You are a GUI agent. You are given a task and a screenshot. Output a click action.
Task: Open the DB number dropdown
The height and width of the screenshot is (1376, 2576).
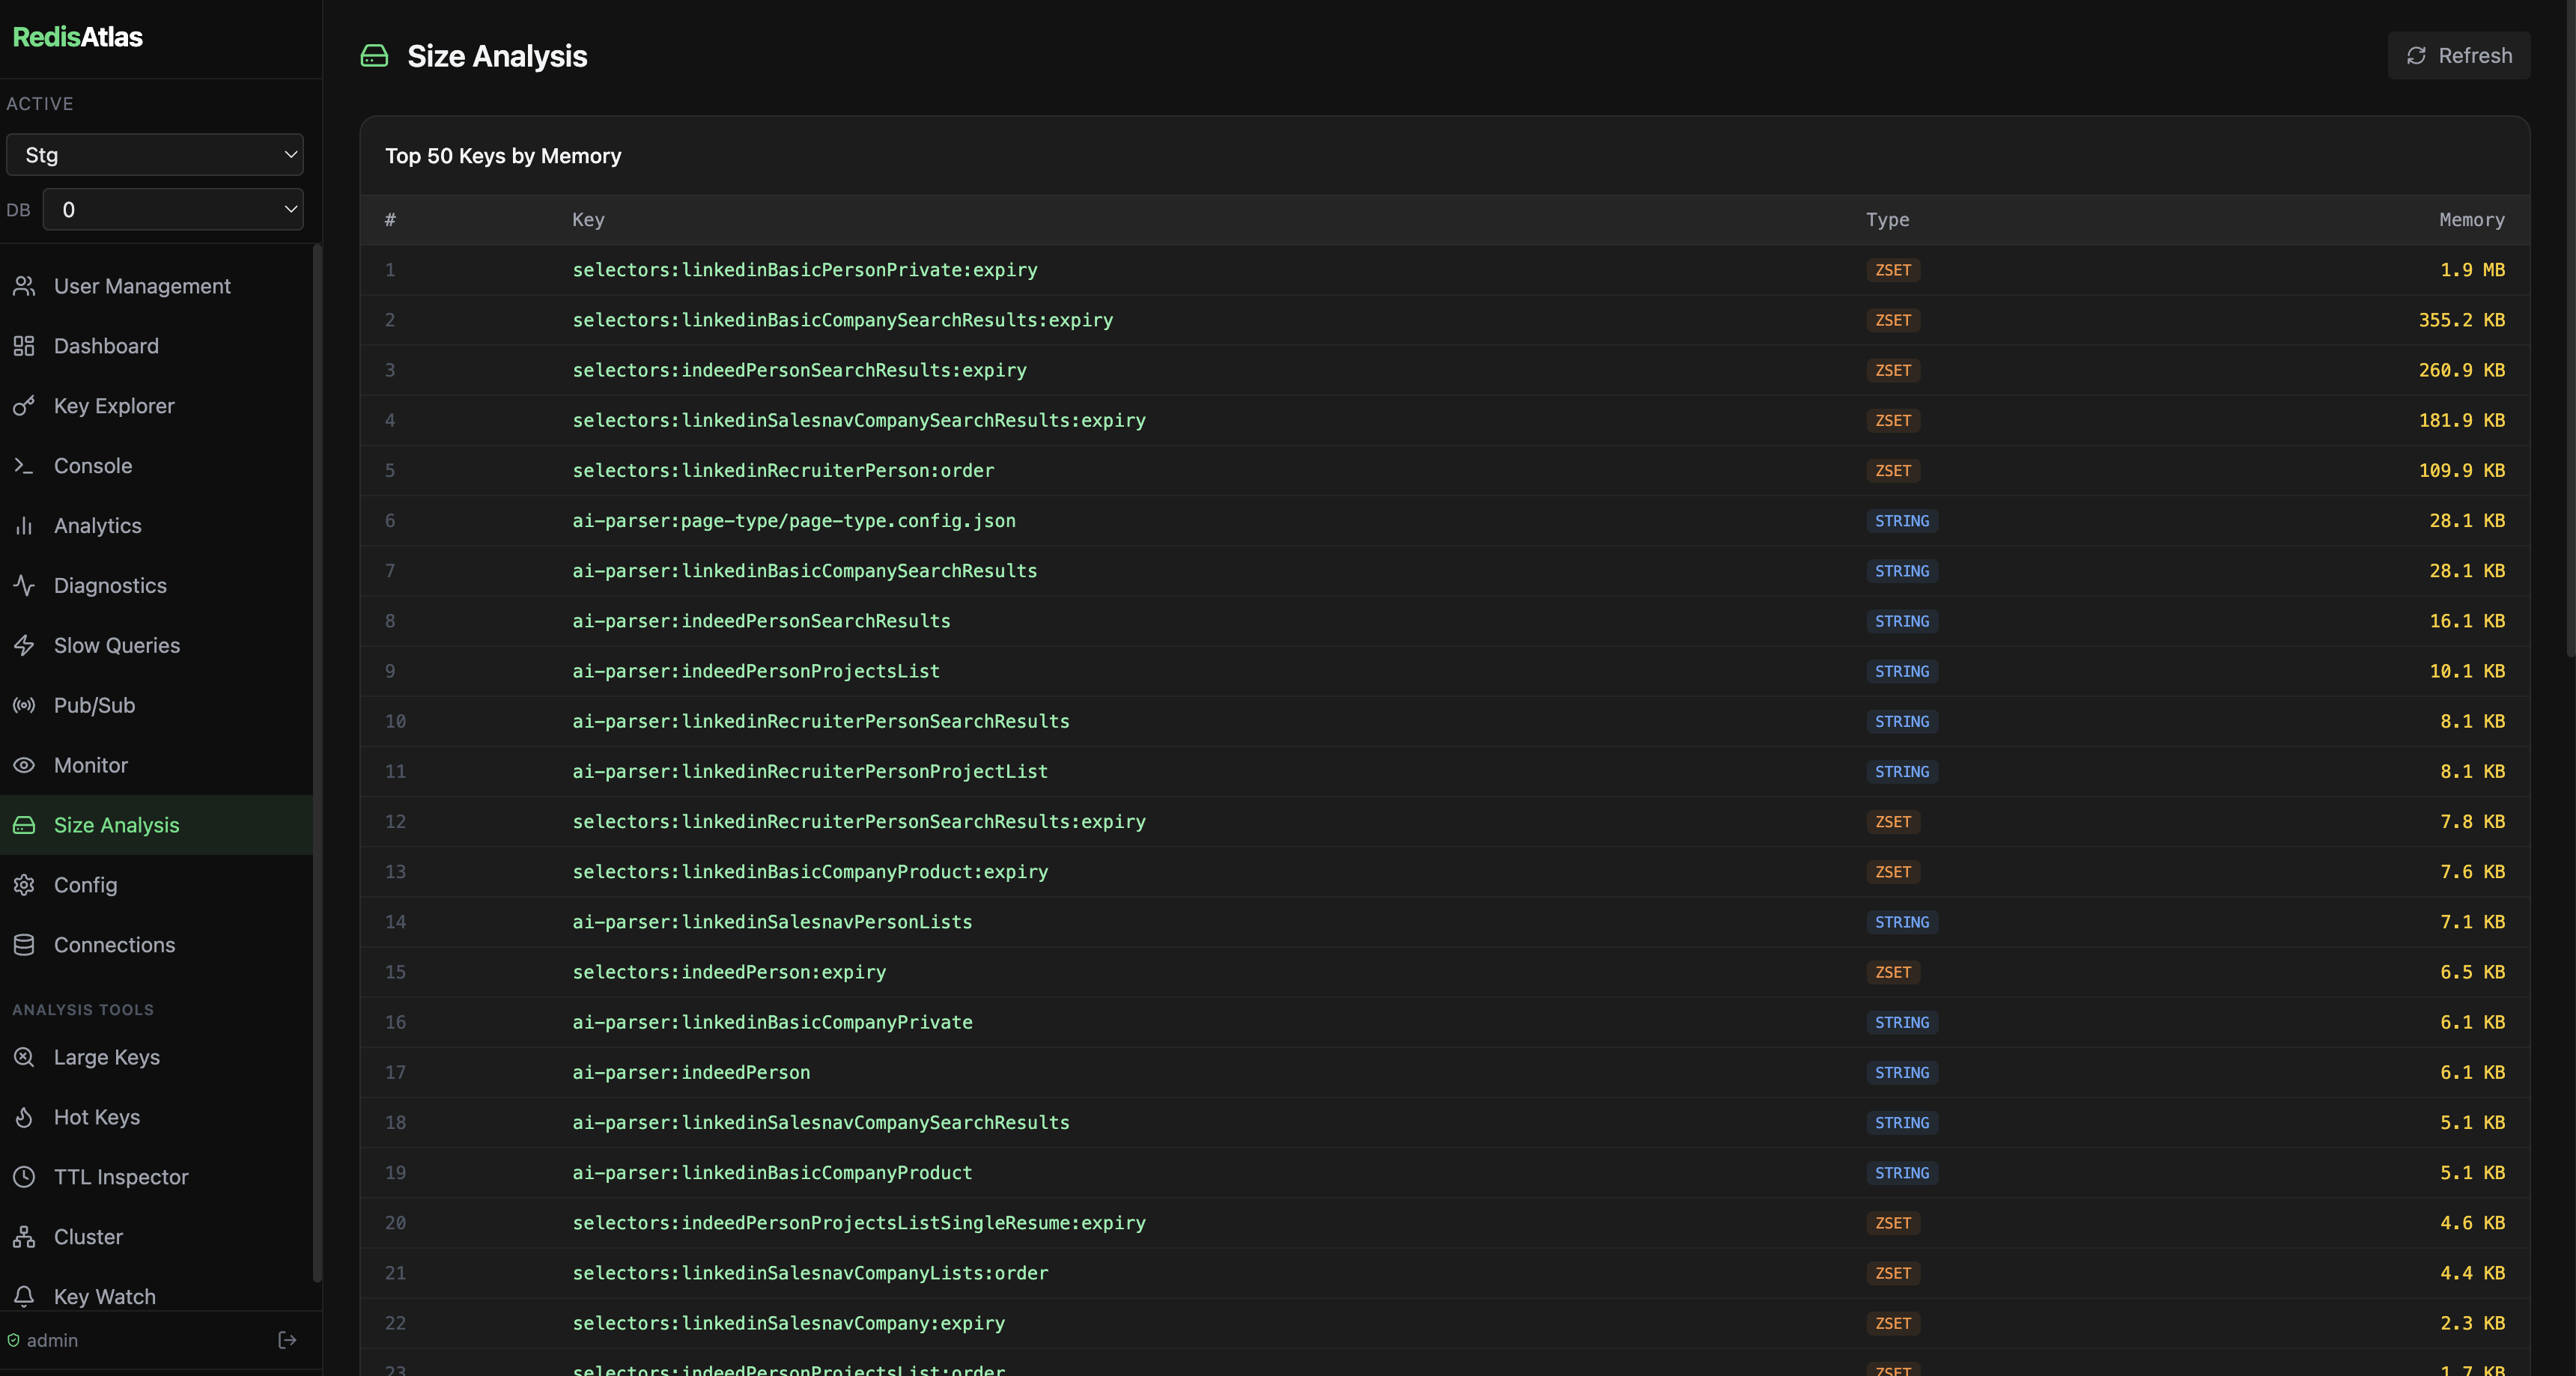173,210
